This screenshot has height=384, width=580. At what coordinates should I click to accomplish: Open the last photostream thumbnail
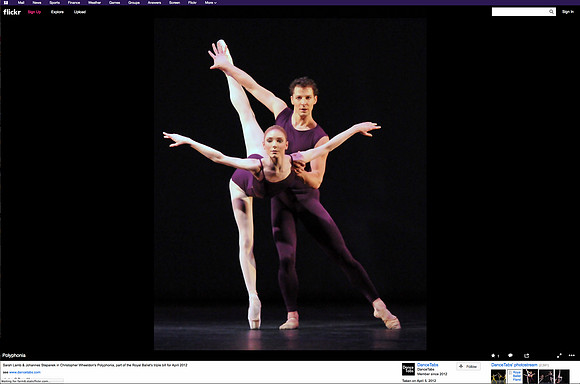coord(562,377)
